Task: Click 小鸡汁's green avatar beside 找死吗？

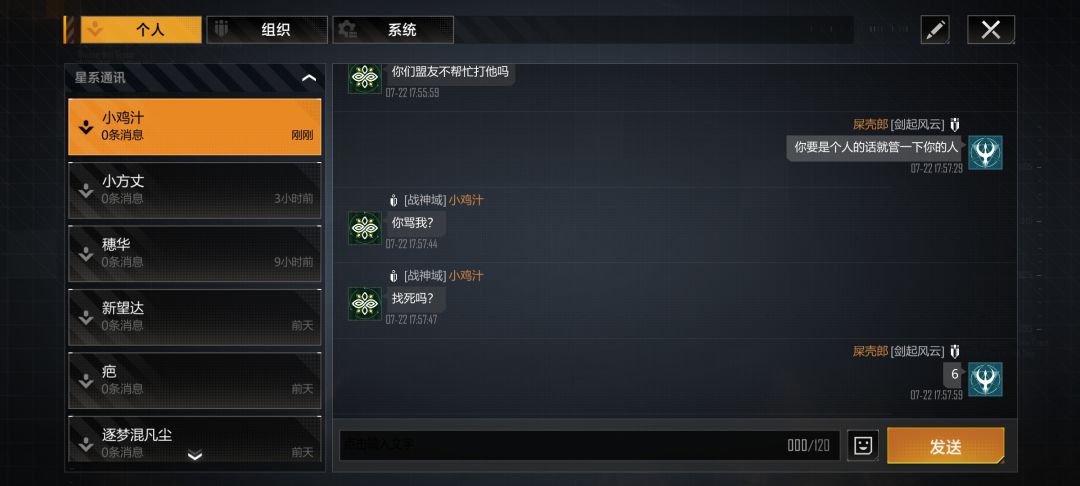Action: coord(364,304)
